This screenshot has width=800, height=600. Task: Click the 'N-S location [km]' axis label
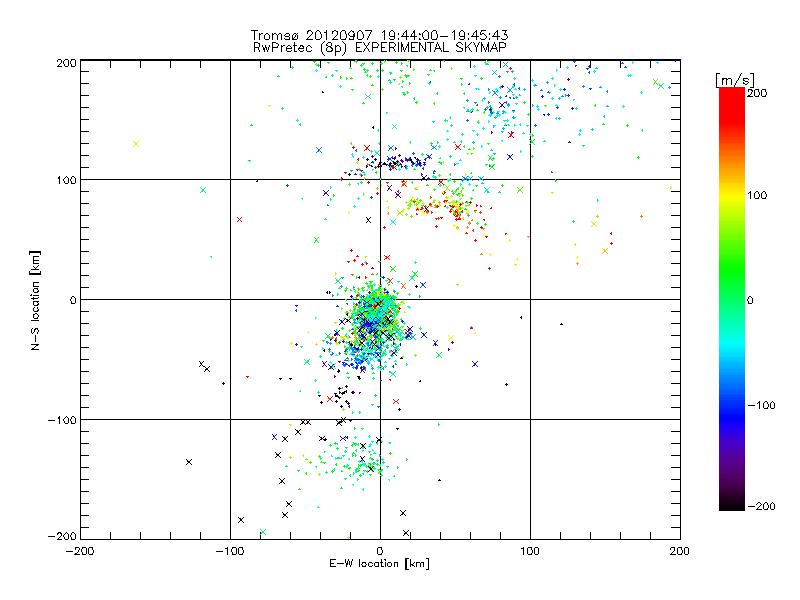pos(35,300)
